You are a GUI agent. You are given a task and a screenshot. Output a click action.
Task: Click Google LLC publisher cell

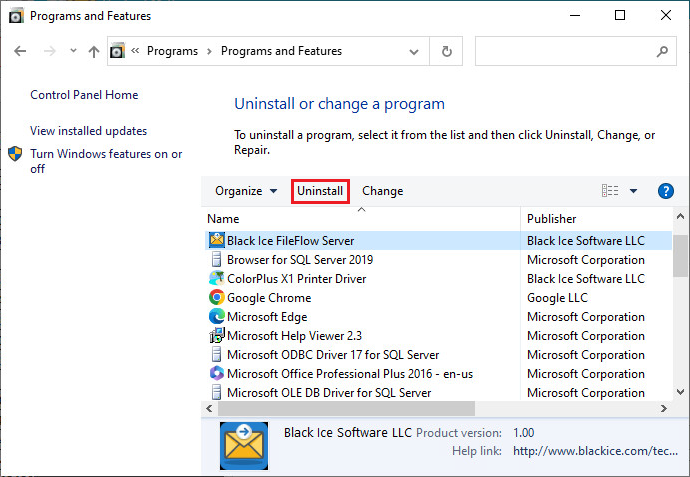[x=557, y=298]
